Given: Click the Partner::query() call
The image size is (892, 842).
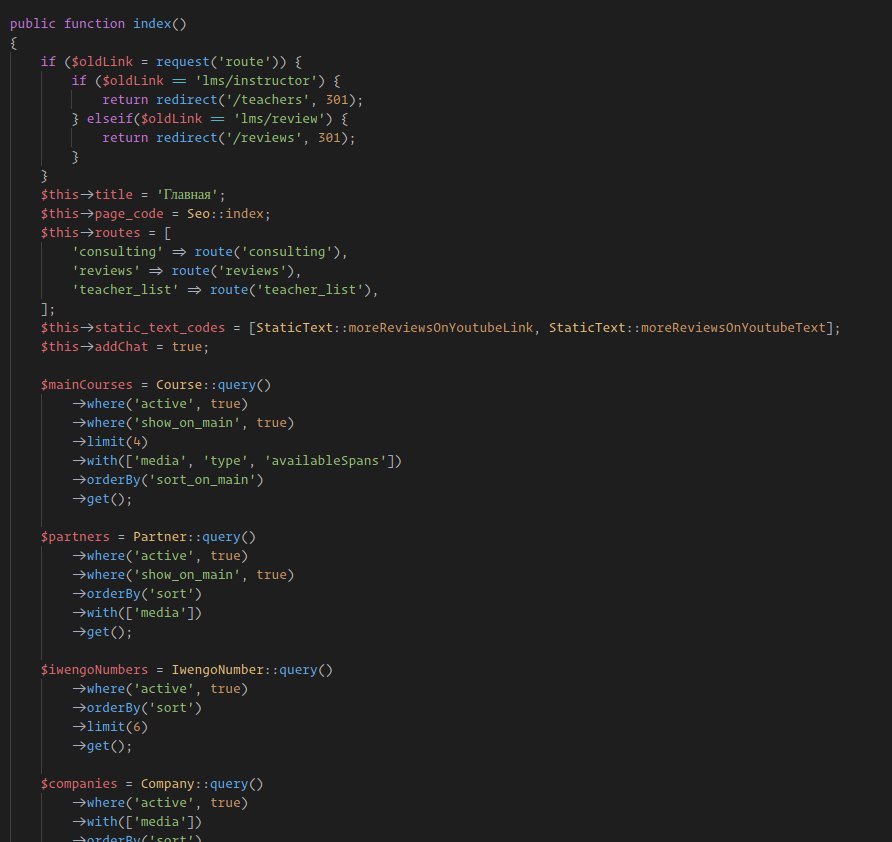Looking at the screenshot, I should pyautogui.click(x=194, y=536).
